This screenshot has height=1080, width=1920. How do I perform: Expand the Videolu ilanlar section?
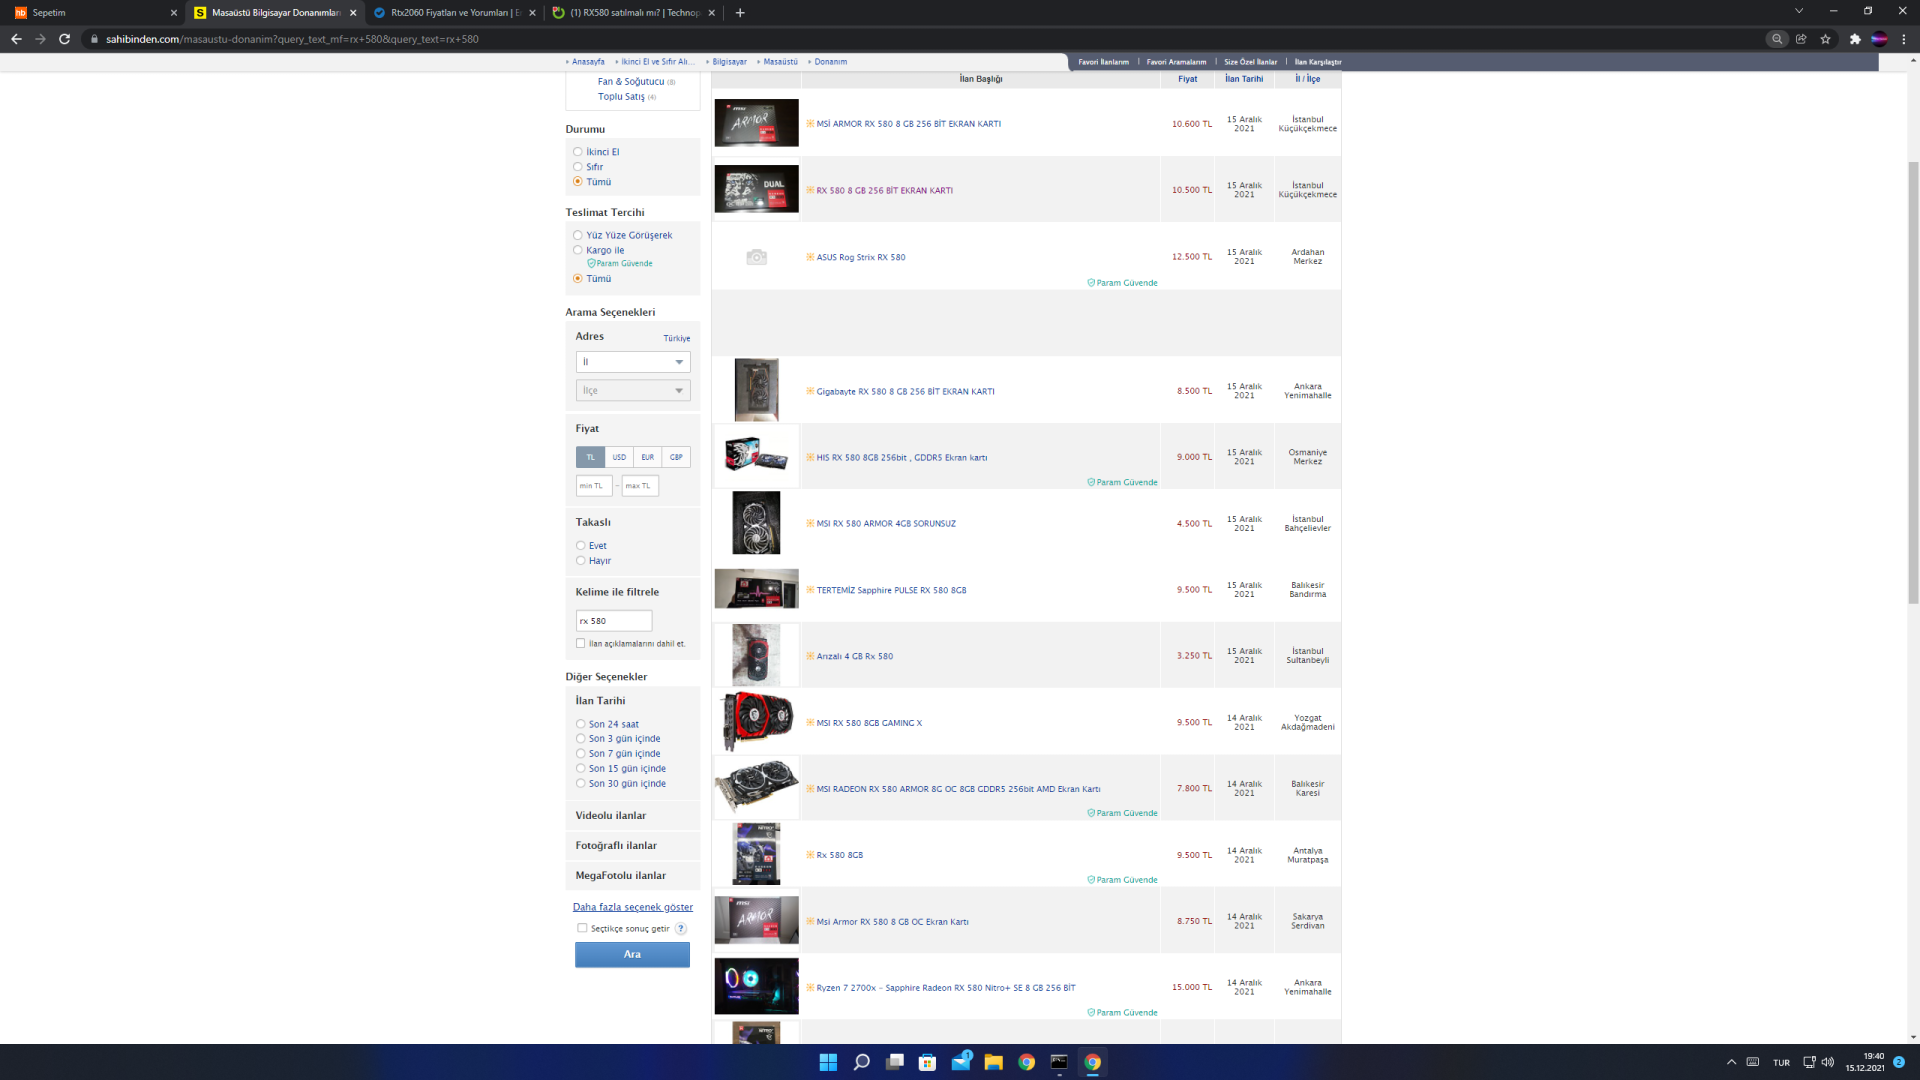(611, 816)
